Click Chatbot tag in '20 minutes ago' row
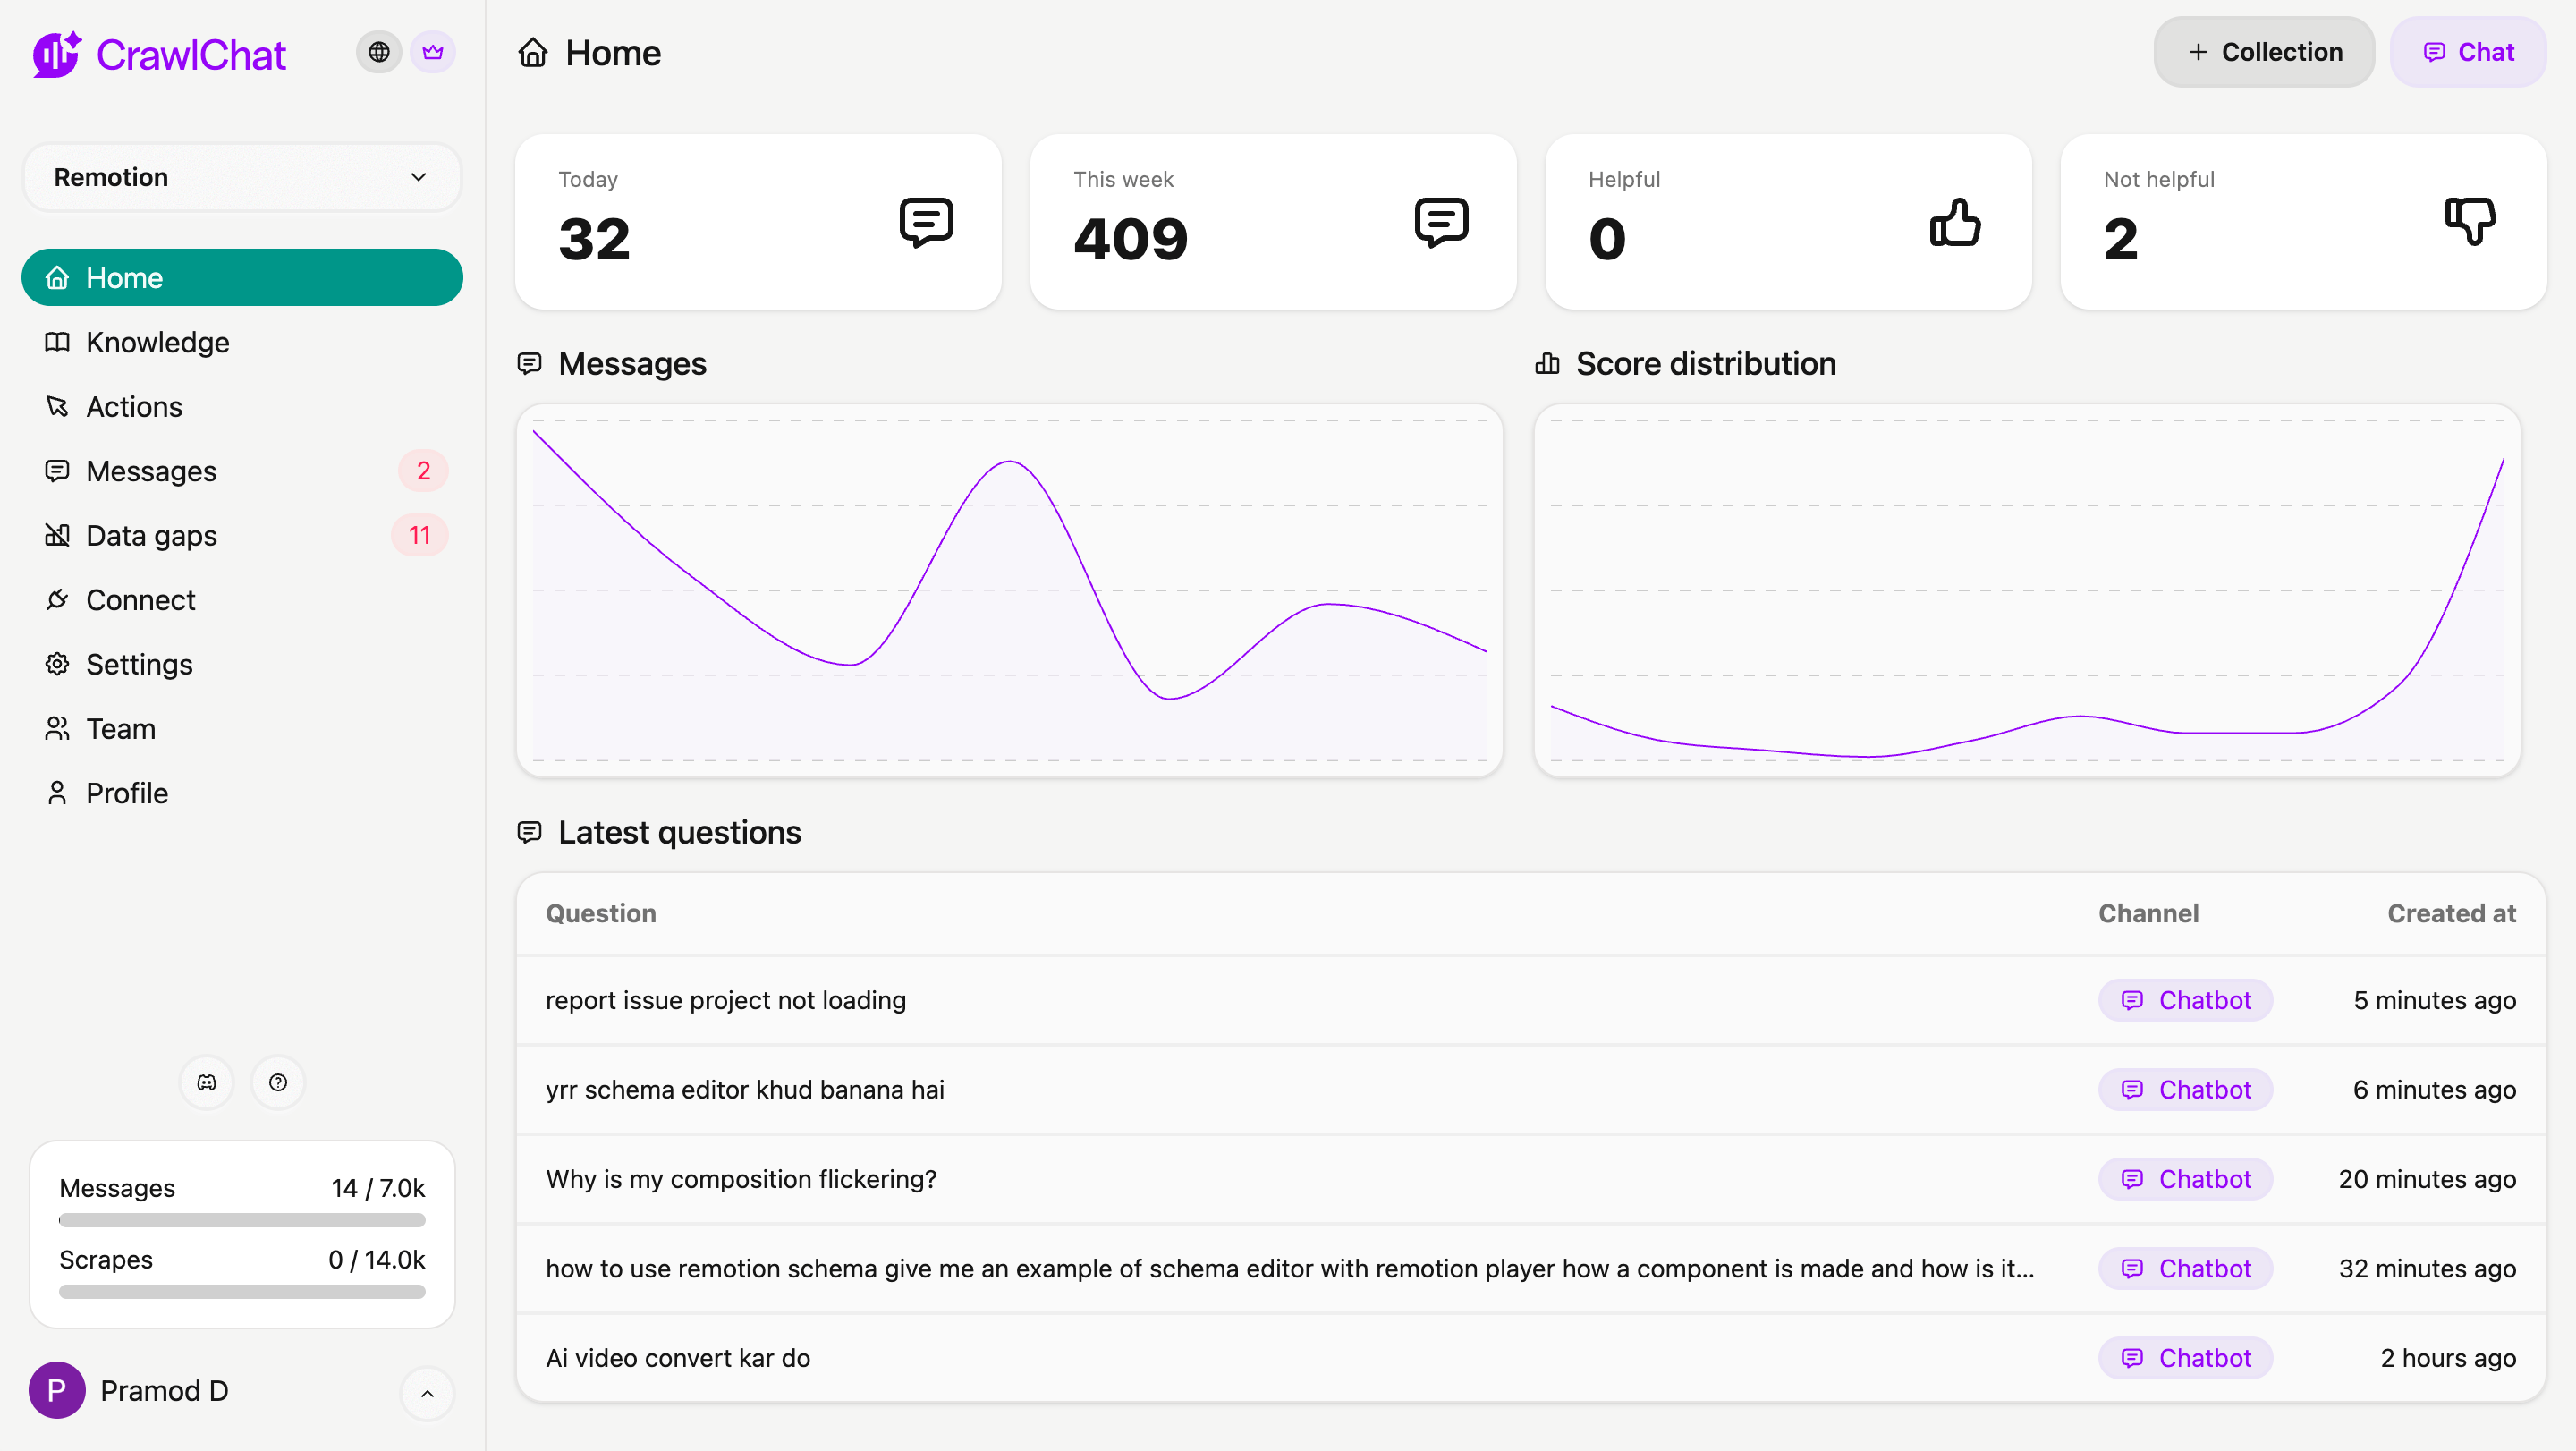This screenshot has width=2576, height=1451. [2185, 1179]
